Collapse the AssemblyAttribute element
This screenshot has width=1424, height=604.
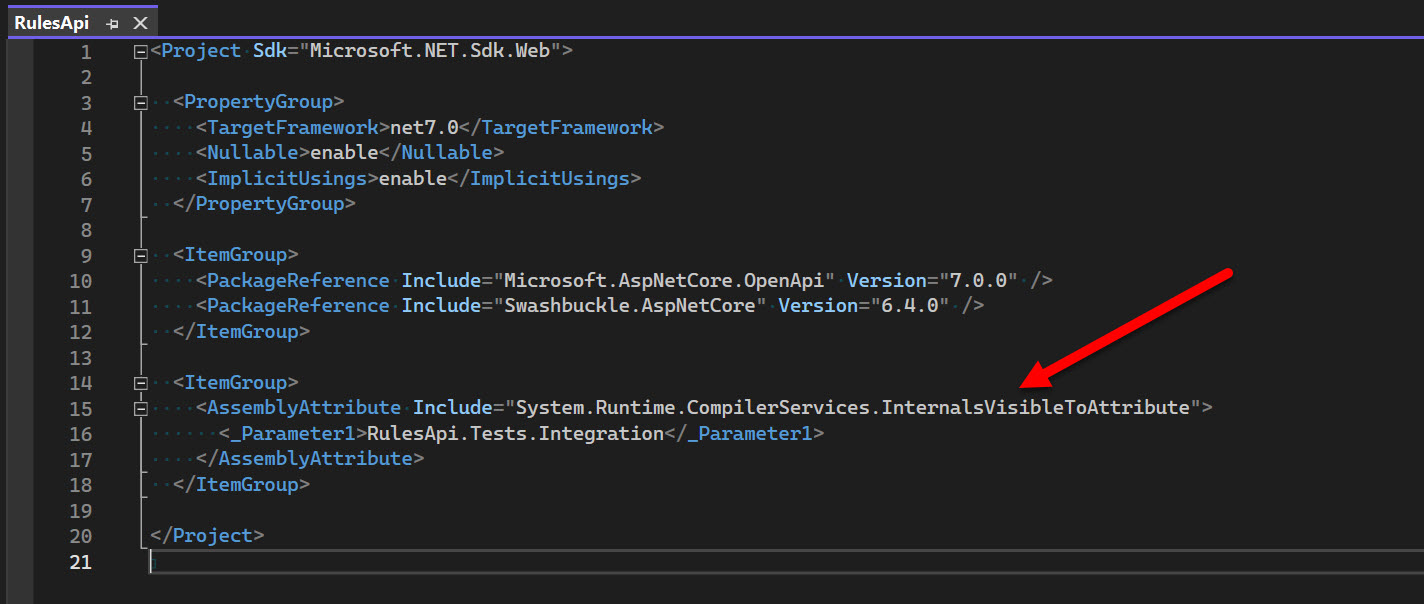tap(140, 408)
